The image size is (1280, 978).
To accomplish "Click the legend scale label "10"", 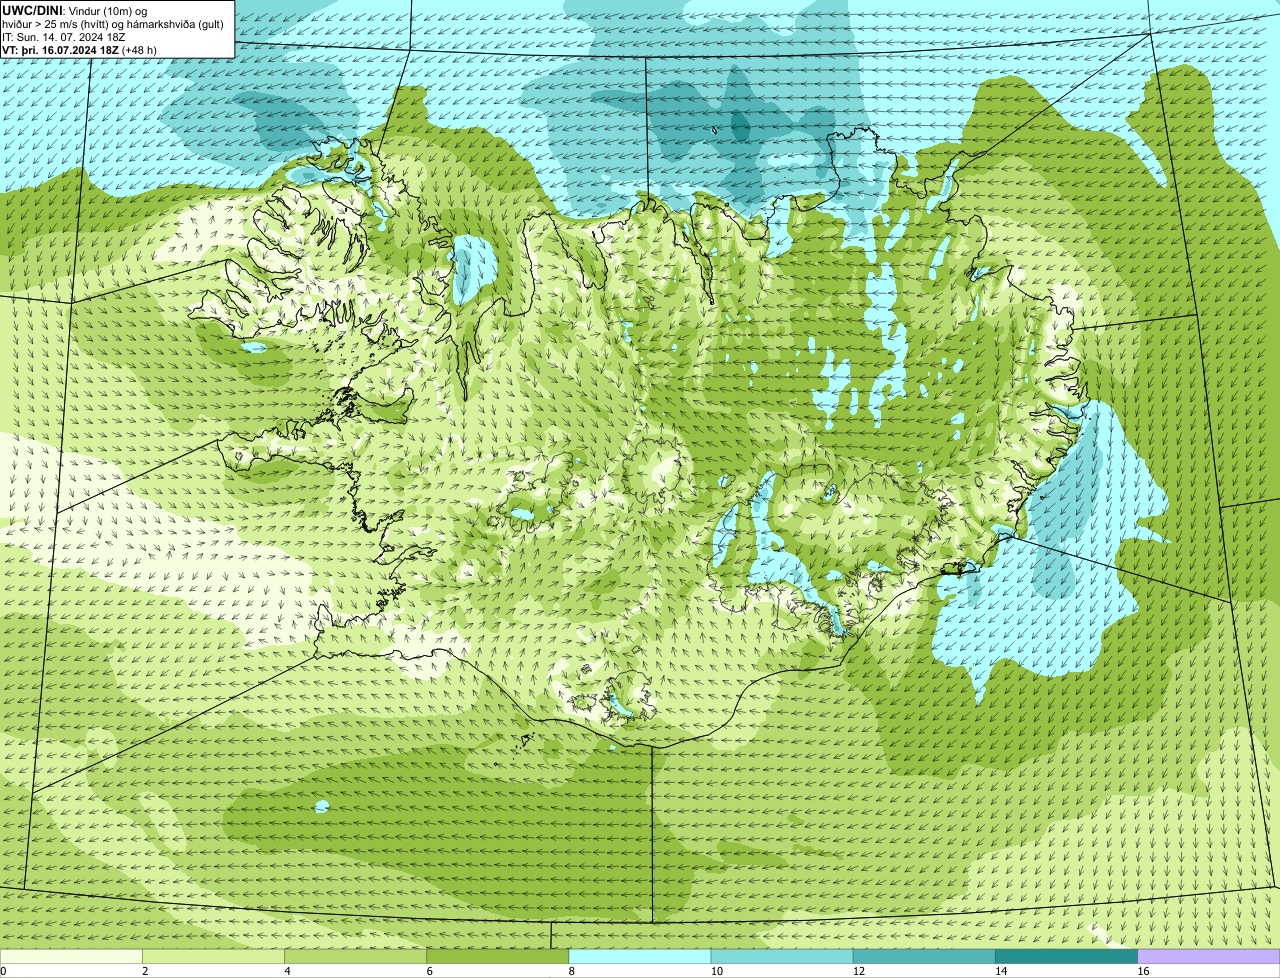I will (x=717, y=971).
